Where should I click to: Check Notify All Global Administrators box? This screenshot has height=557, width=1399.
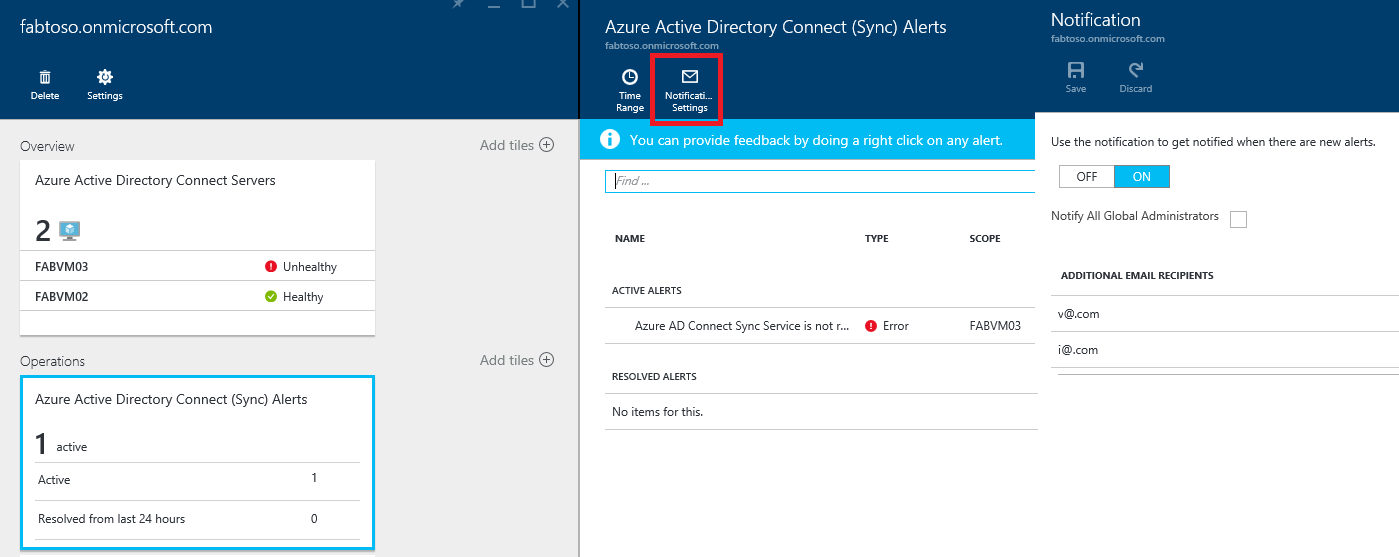[x=1238, y=219]
